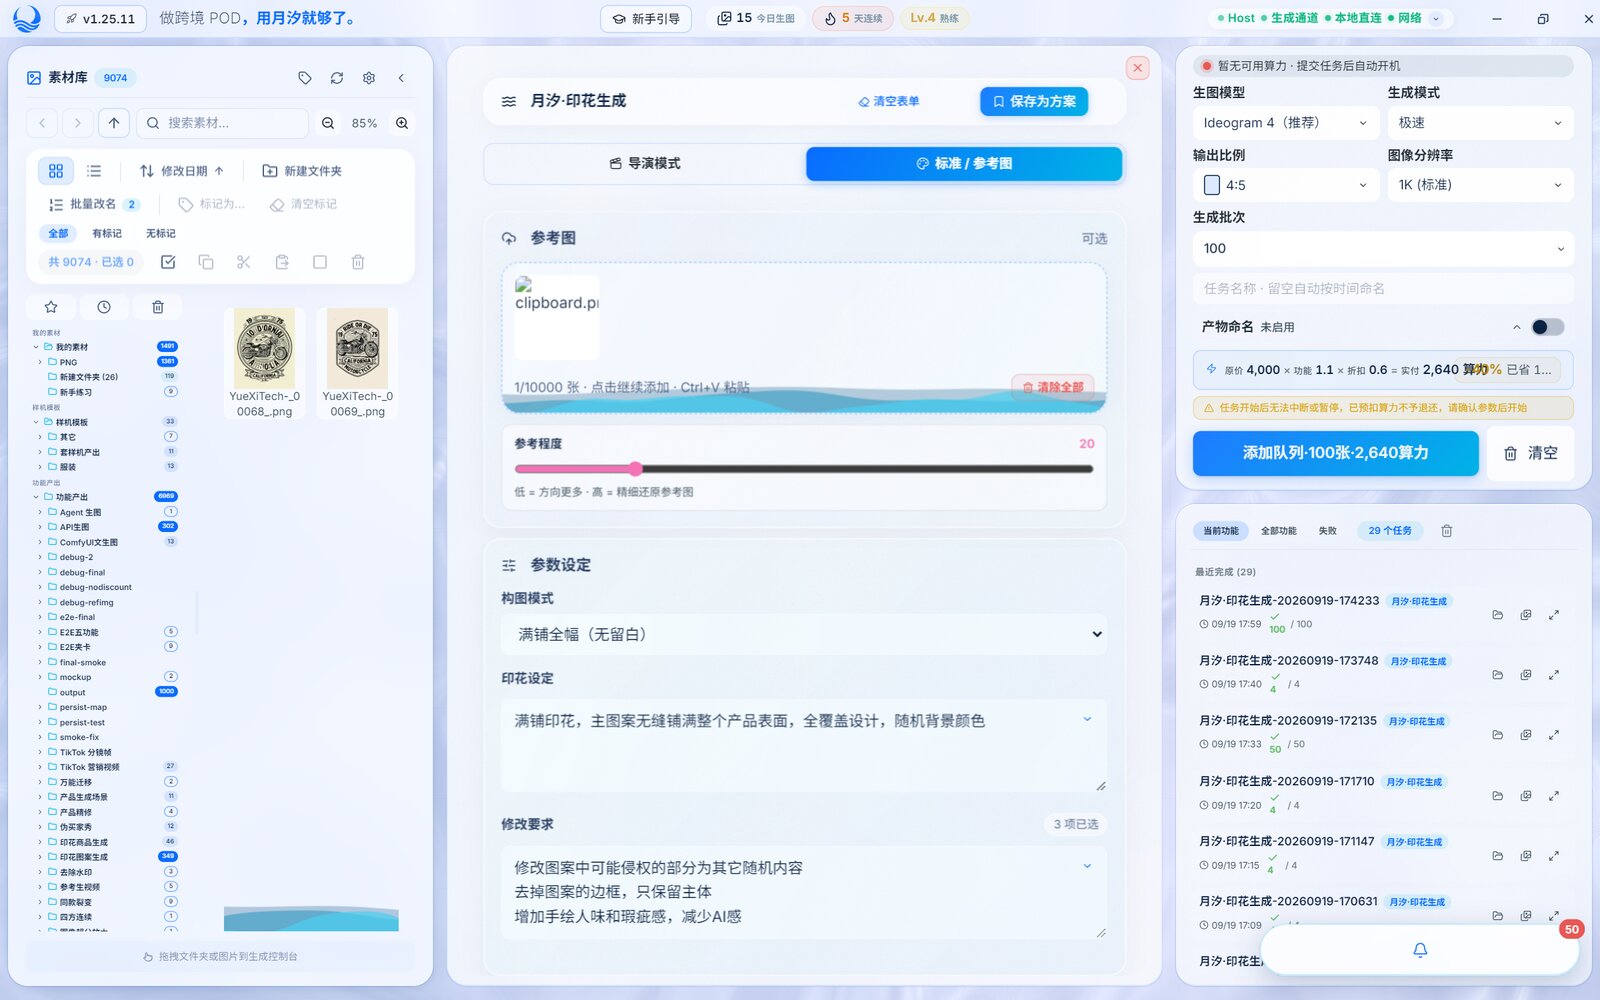Show recent assets with the clock icon

[x=104, y=307]
